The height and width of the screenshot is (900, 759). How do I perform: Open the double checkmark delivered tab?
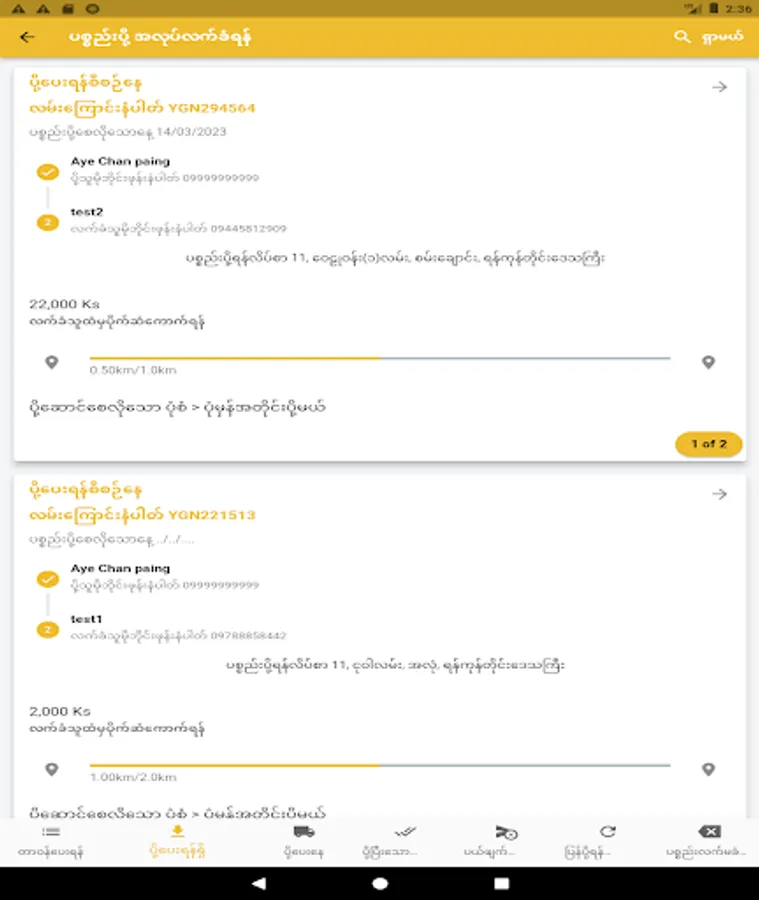(406, 832)
